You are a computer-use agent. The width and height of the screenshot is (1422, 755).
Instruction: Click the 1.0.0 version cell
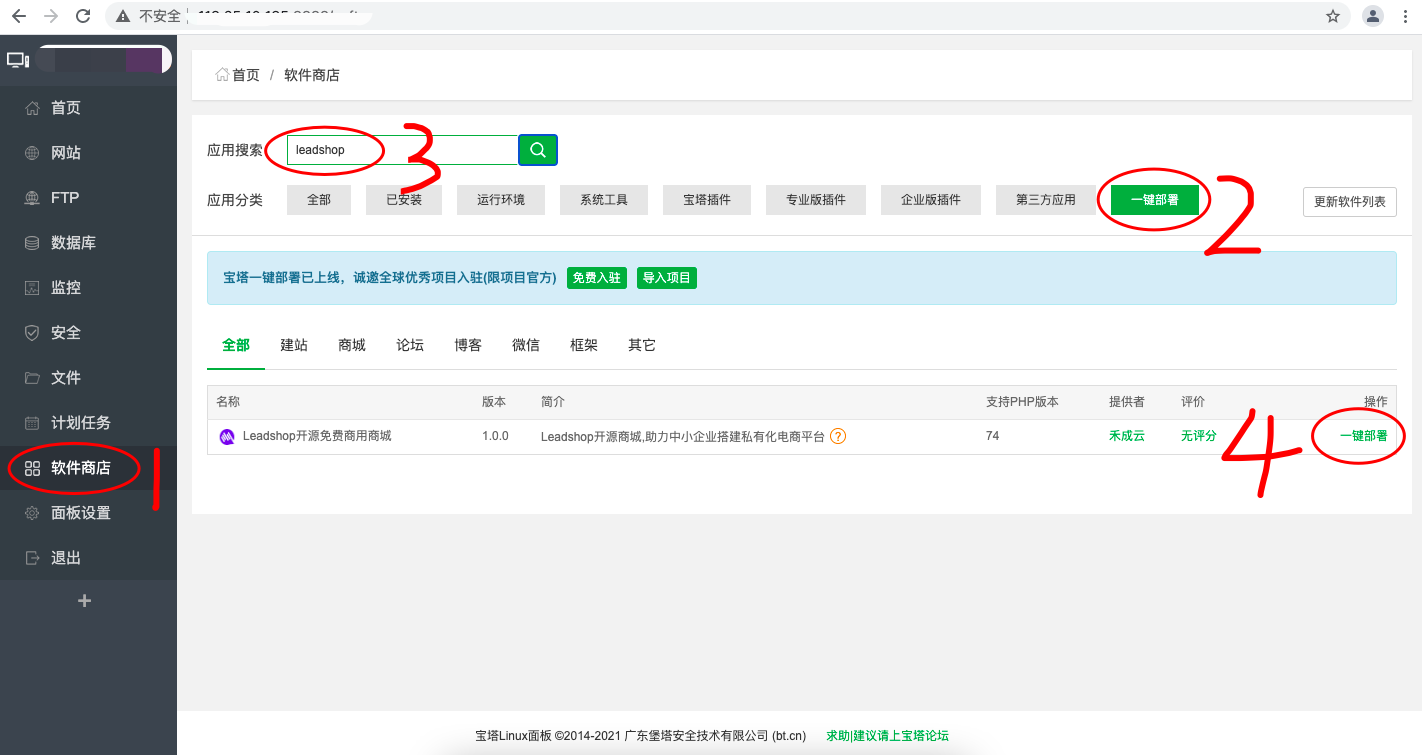(x=495, y=436)
